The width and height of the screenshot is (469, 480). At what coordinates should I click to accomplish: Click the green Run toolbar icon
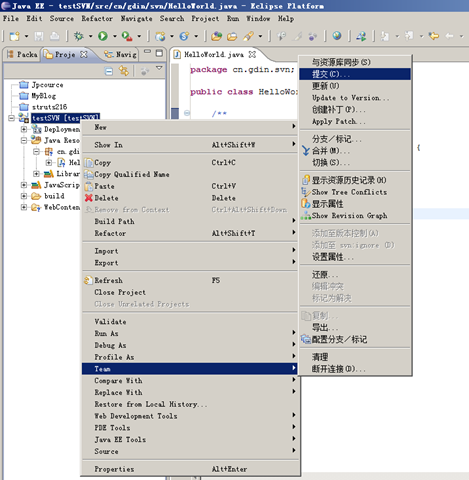103,36
